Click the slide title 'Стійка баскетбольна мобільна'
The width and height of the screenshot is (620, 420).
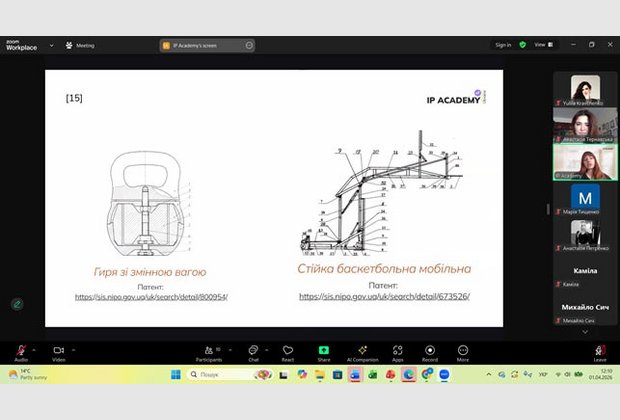[x=384, y=269]
